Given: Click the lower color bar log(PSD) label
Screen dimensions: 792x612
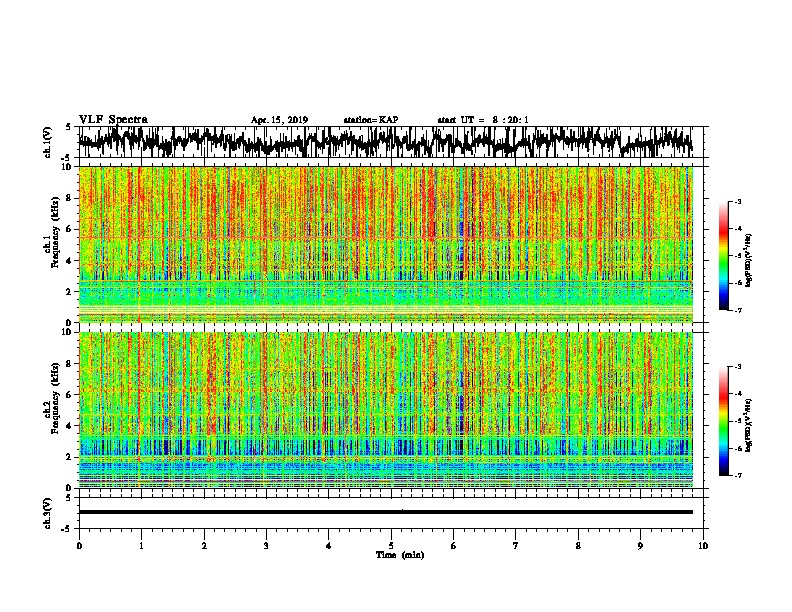Looking at the screenshot, I should coord(748,425).
